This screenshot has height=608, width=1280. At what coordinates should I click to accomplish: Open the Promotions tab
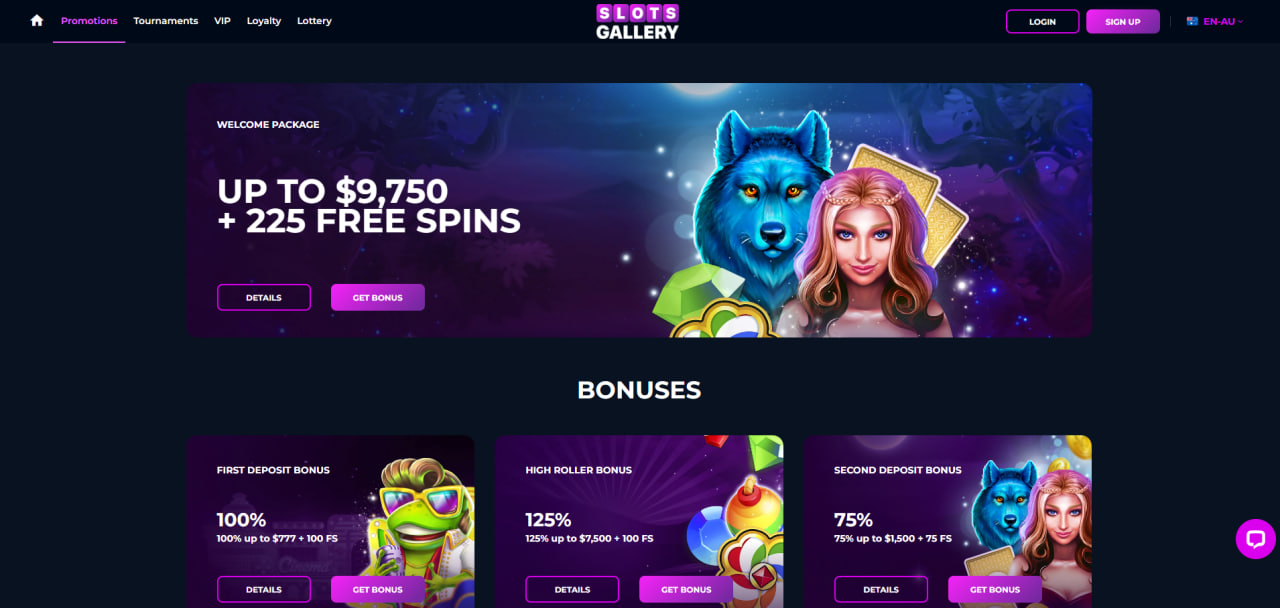pos(89,21)
